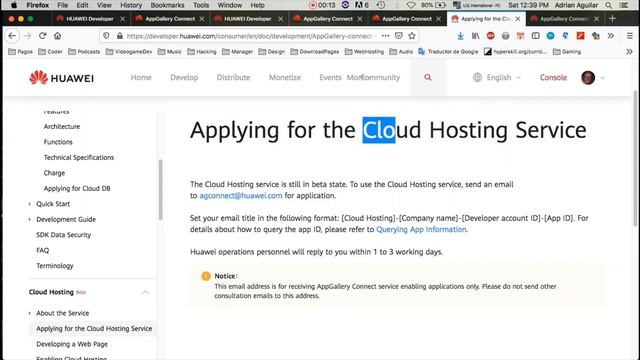
Task: Save page to Pocket icon
Action: [399, 36]
